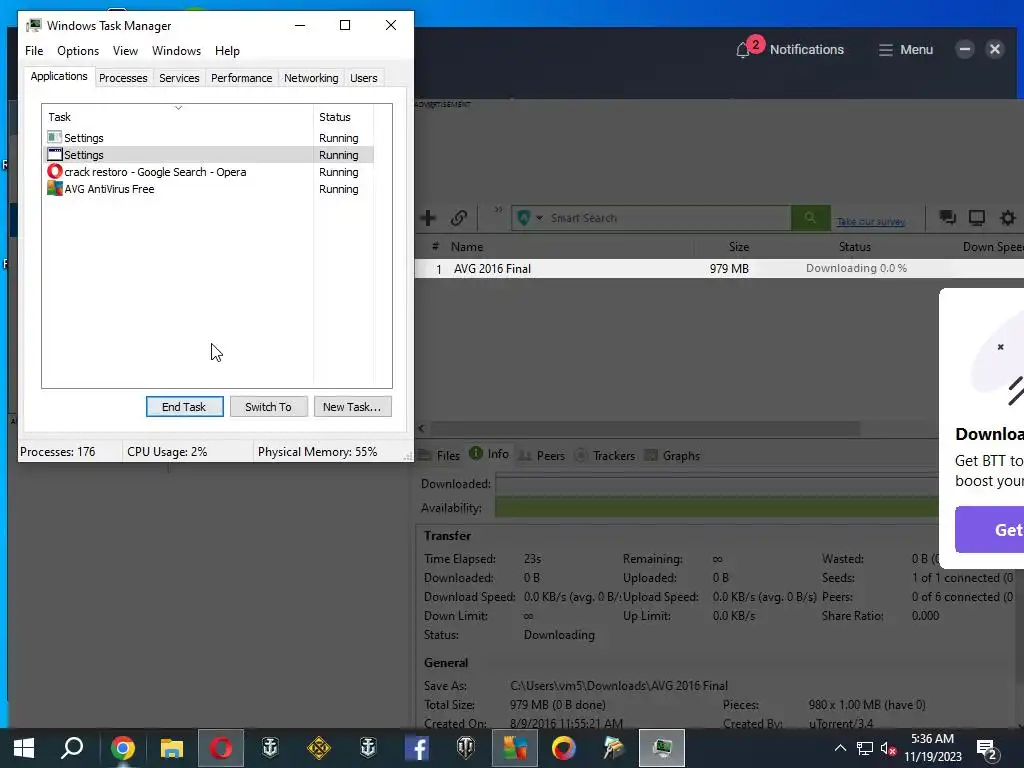Screen dimensions: 1024x768
Task: Open File Explorer from the taskbar
Action: (x=172, y=748)
